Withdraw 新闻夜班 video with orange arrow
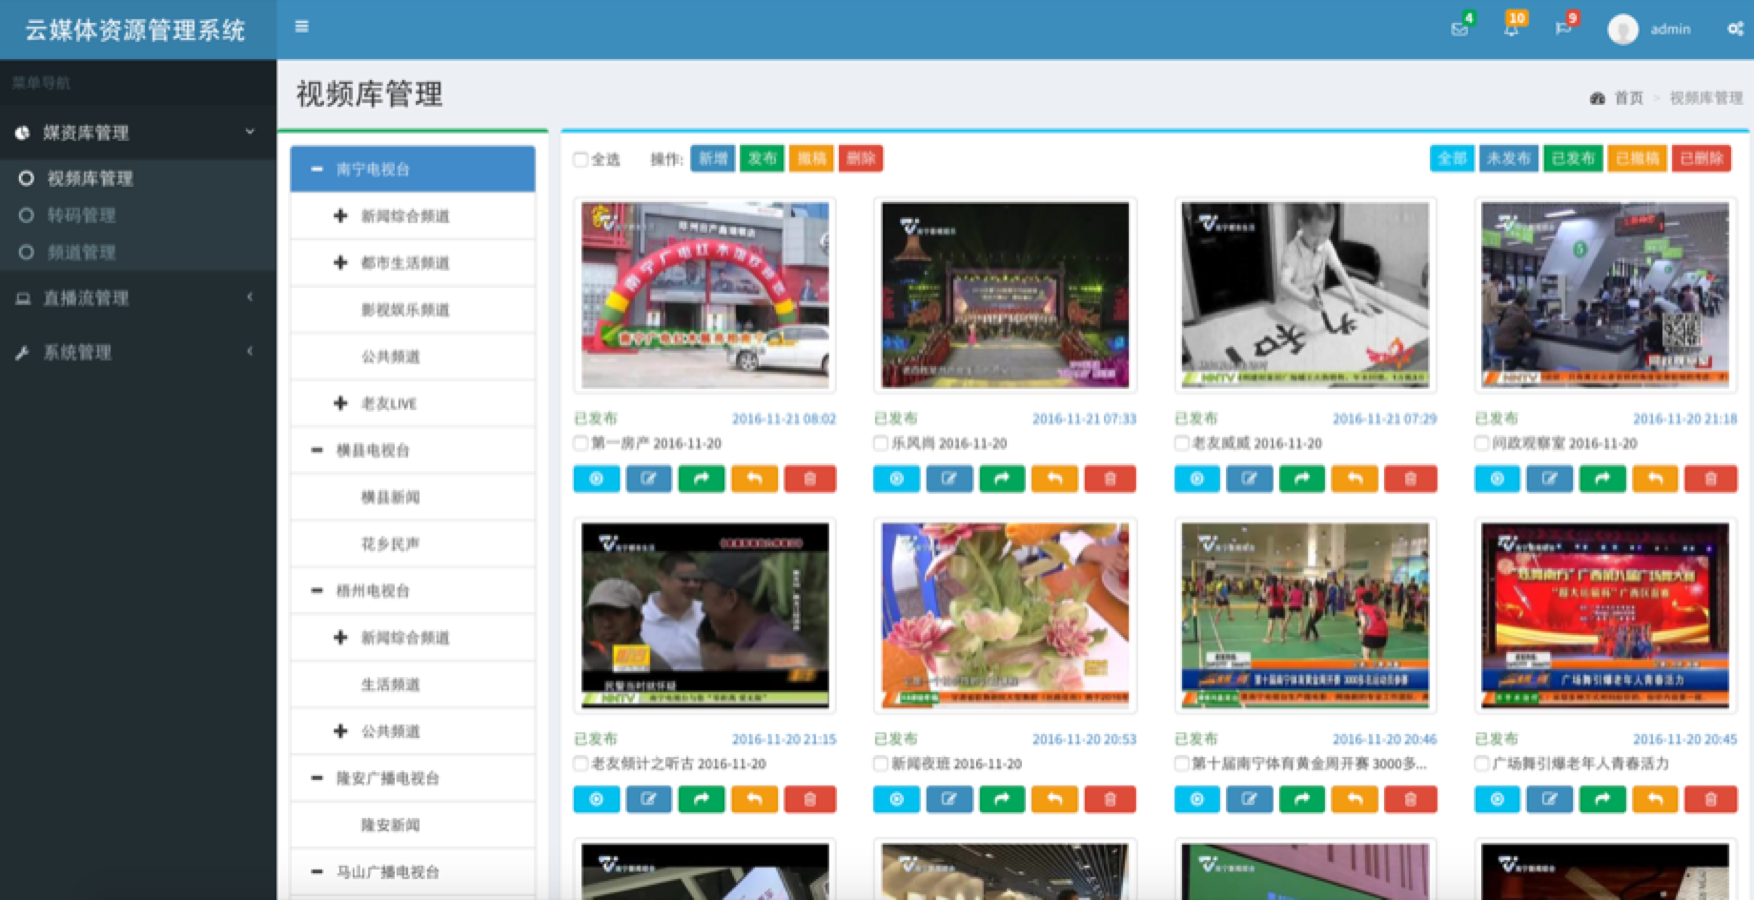The height and width of the screenshot is (900, 1754). click(x=1054, y=799)
